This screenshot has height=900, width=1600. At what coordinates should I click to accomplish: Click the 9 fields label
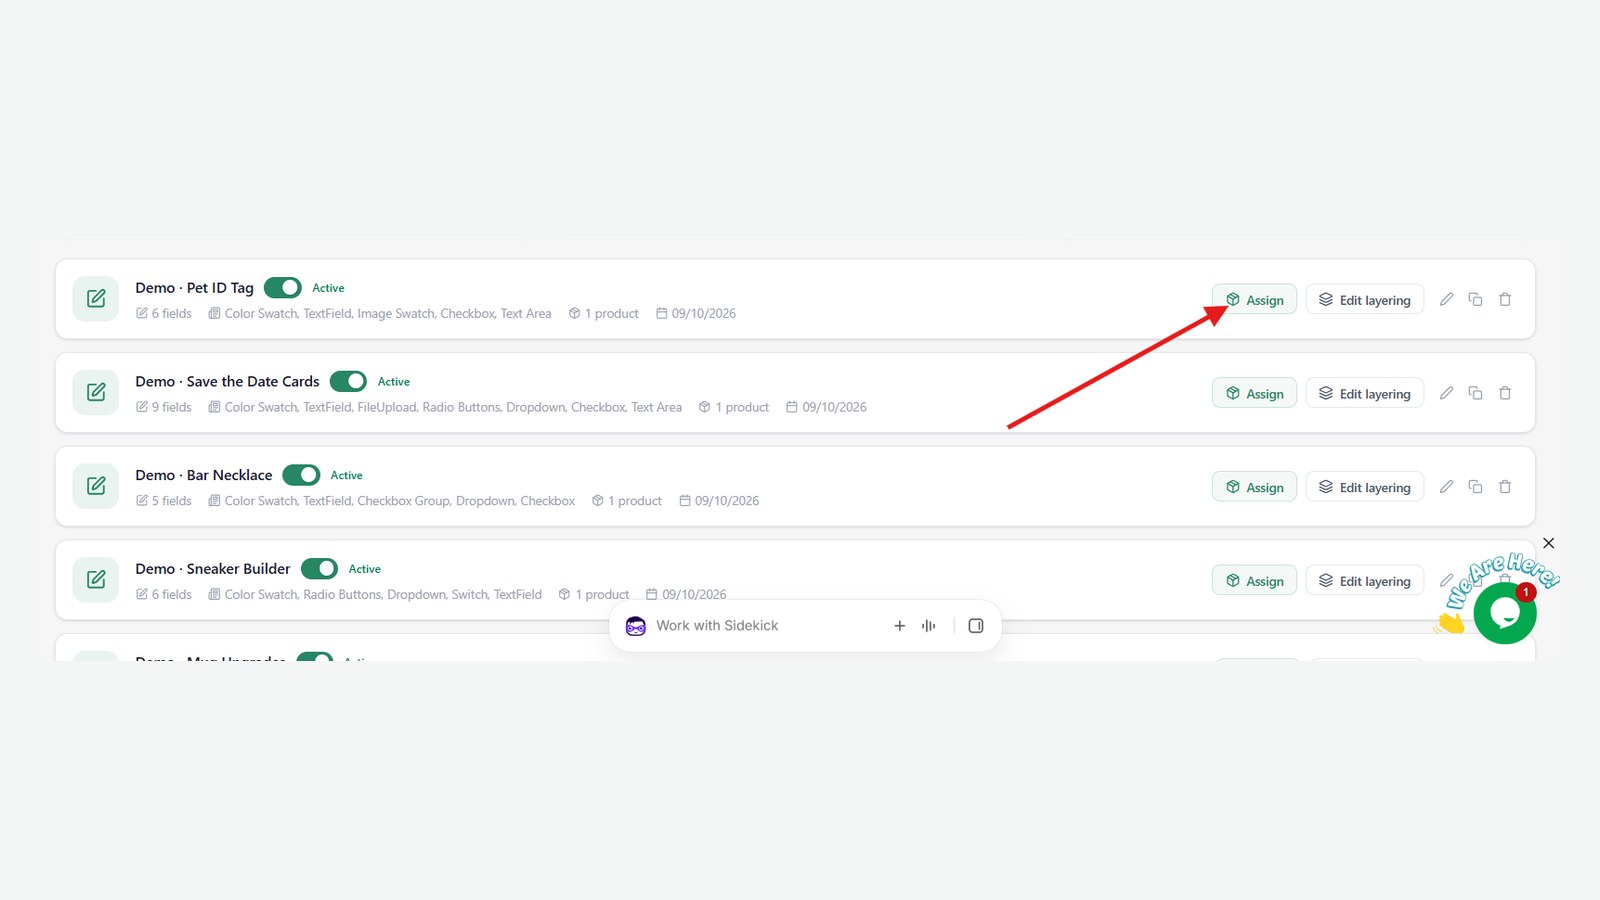(164, 407)
